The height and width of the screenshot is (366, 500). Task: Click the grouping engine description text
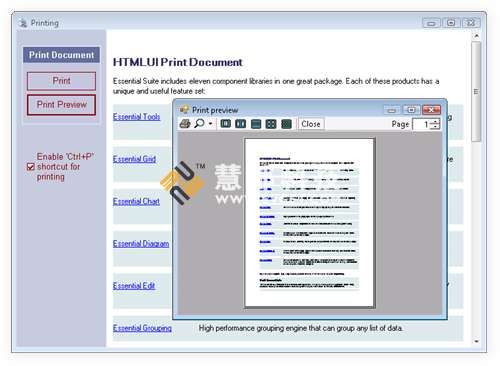pyautogui.click(x=300, y=328)
